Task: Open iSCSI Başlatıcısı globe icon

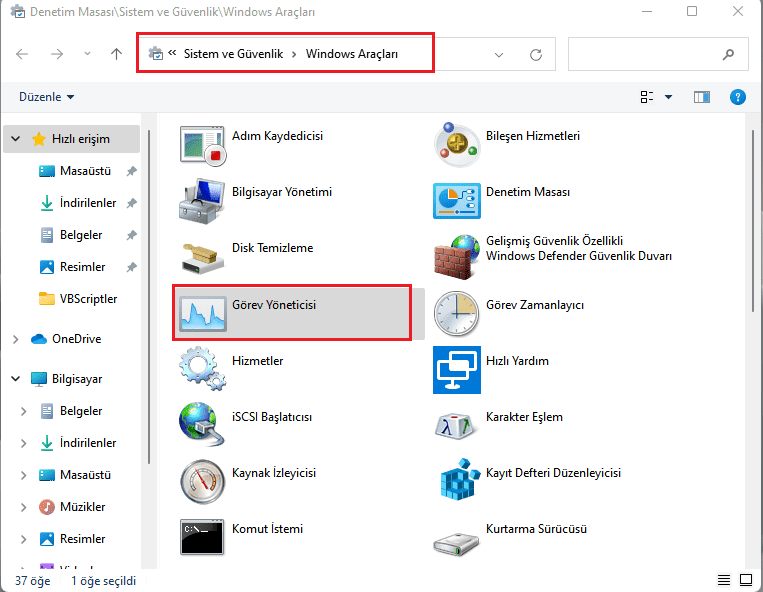Action: pyautogui.click(x=202, y=425)
